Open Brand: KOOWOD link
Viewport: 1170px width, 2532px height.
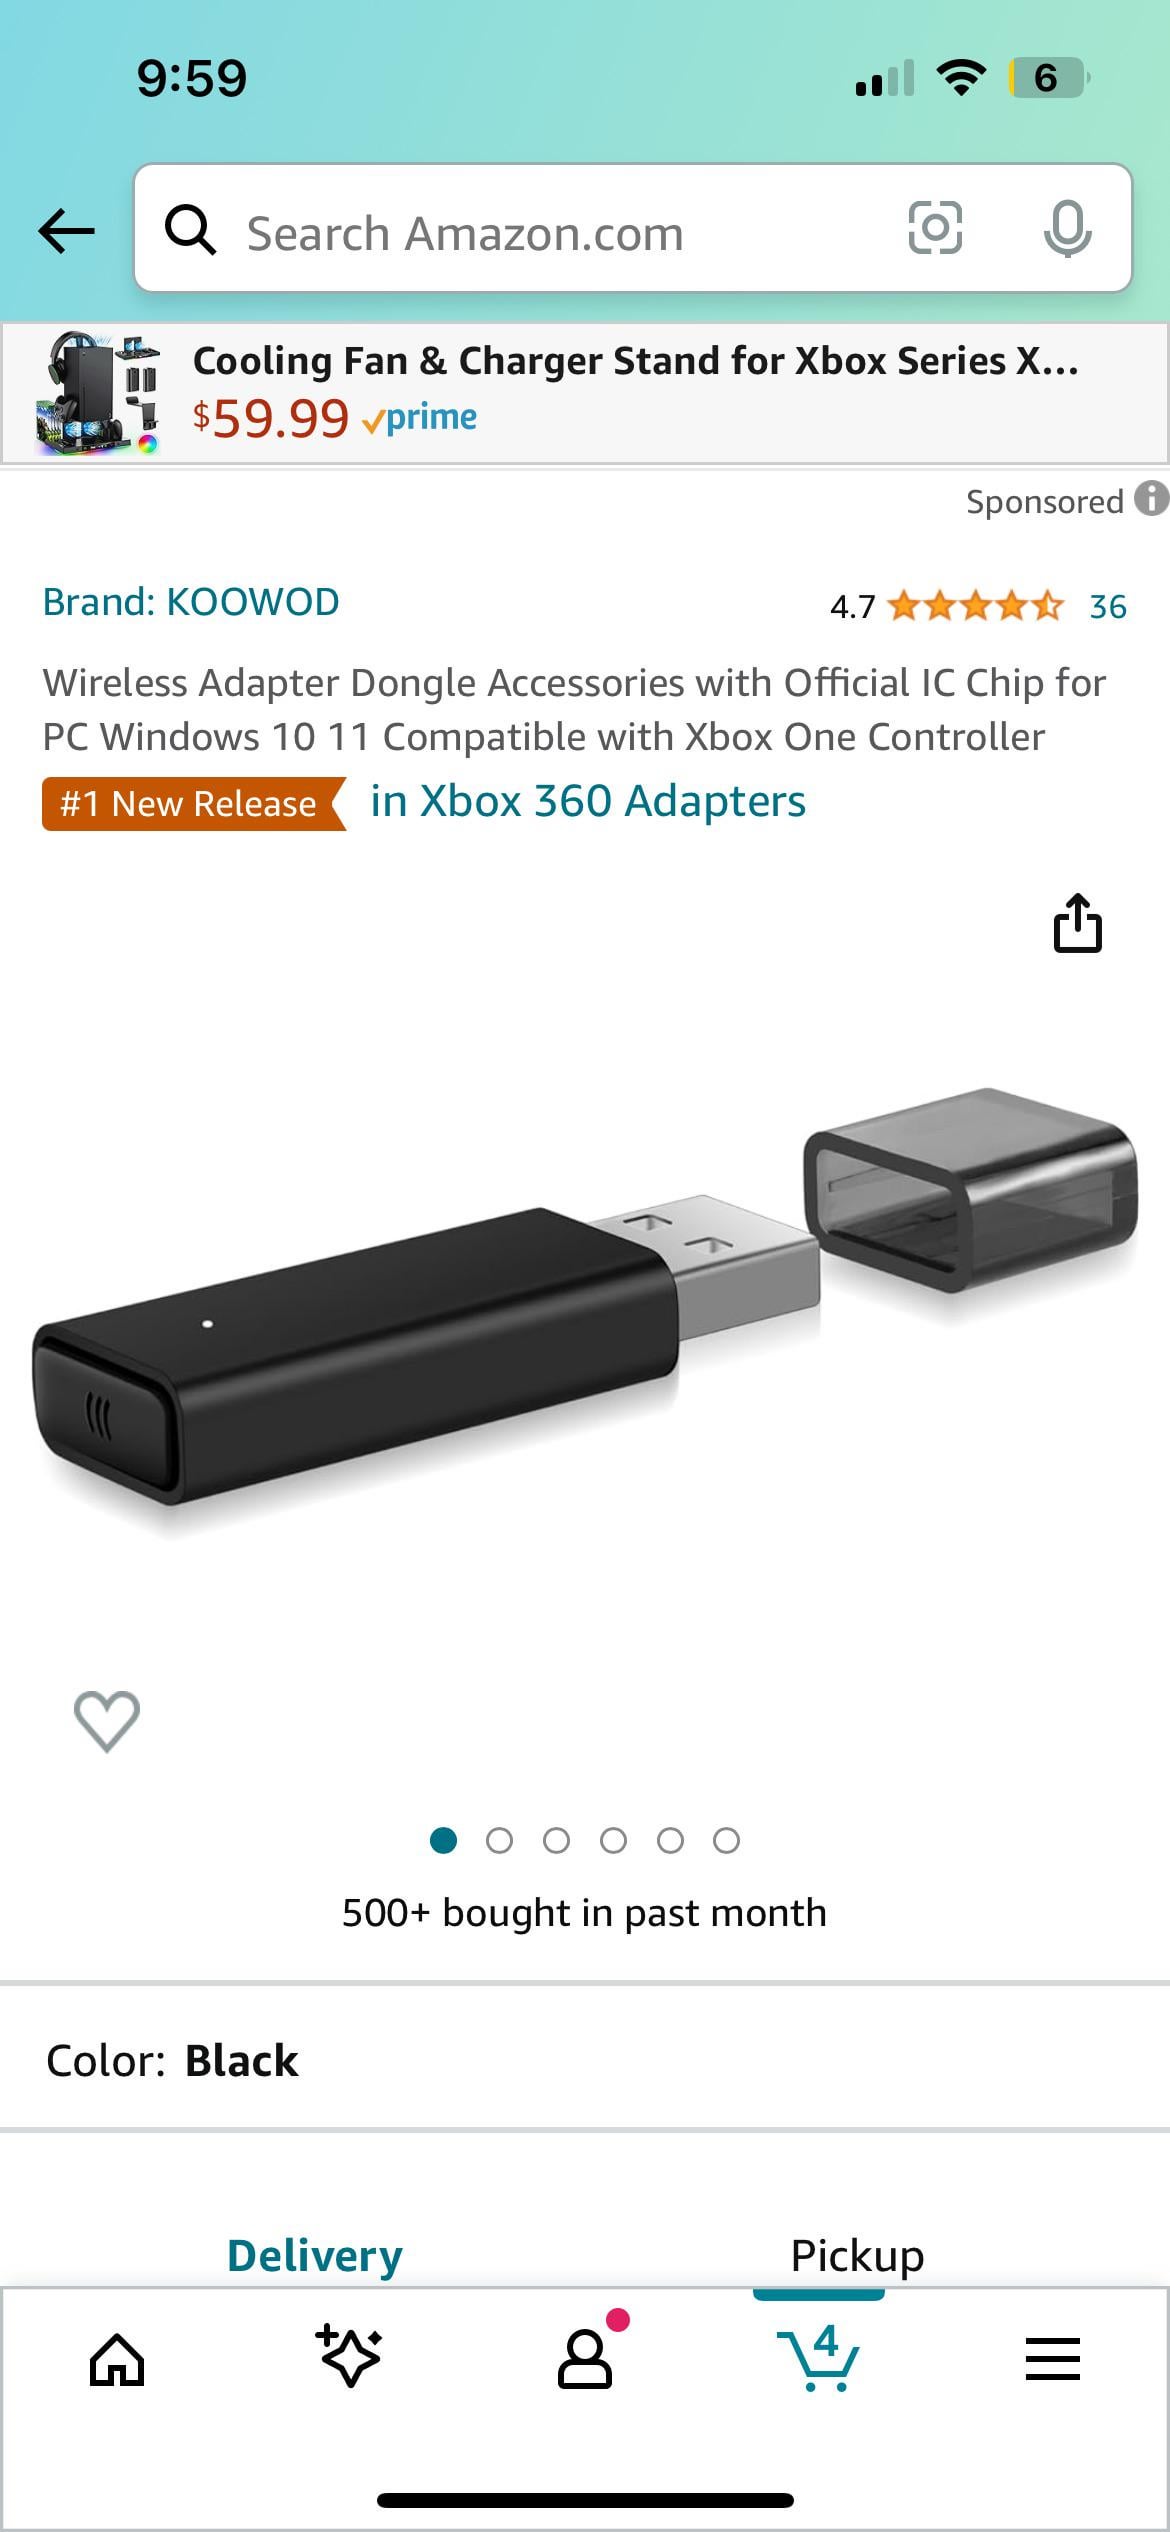click(191, 602)
